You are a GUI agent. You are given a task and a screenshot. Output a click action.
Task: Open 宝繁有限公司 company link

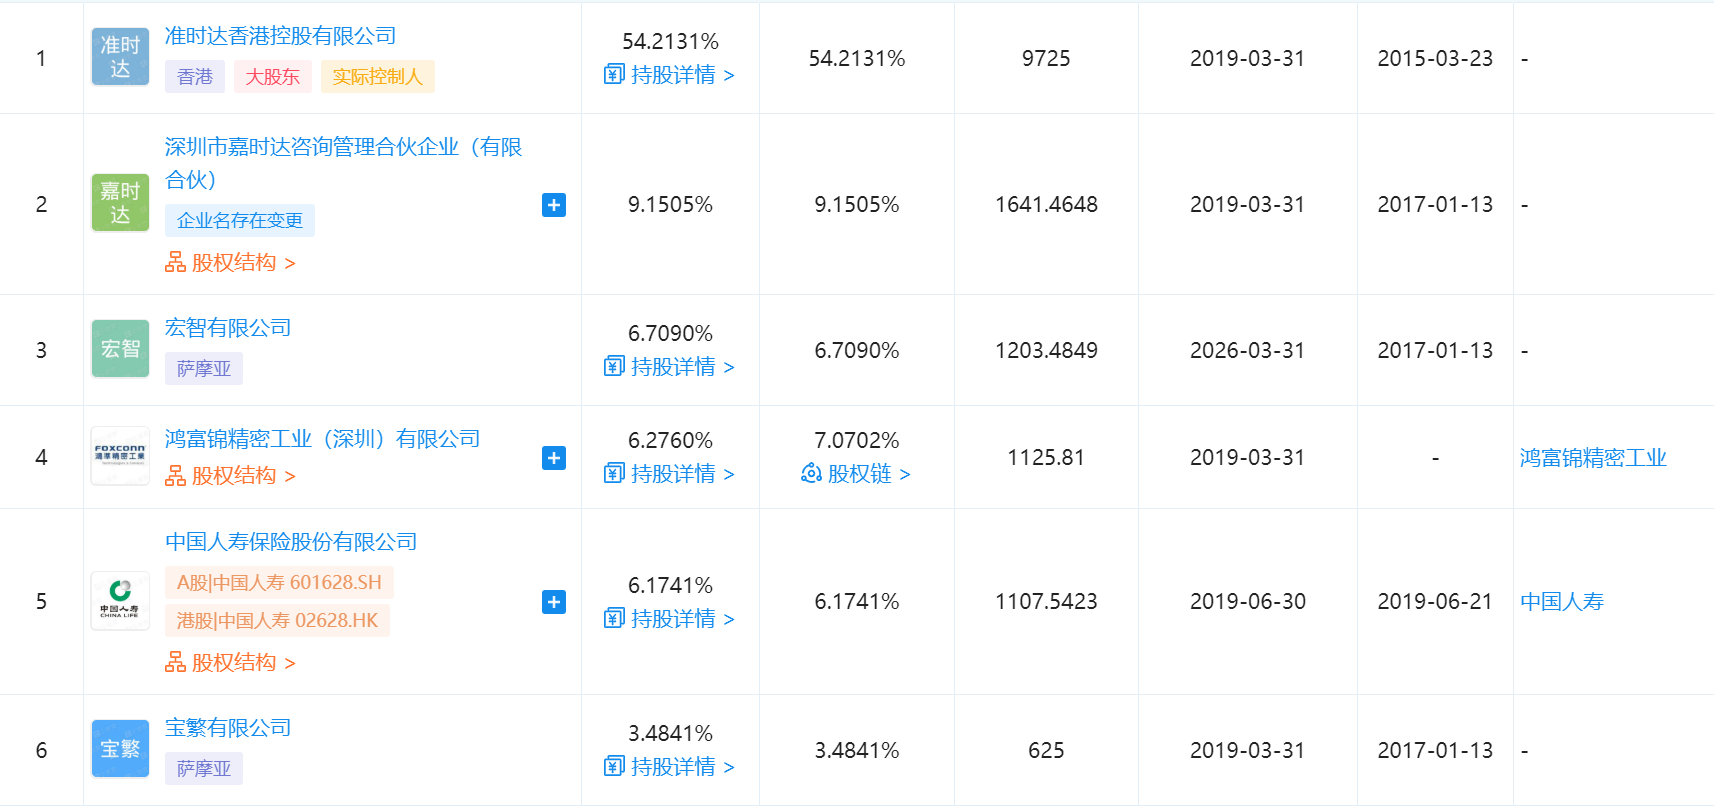click(x=228, y=728)
